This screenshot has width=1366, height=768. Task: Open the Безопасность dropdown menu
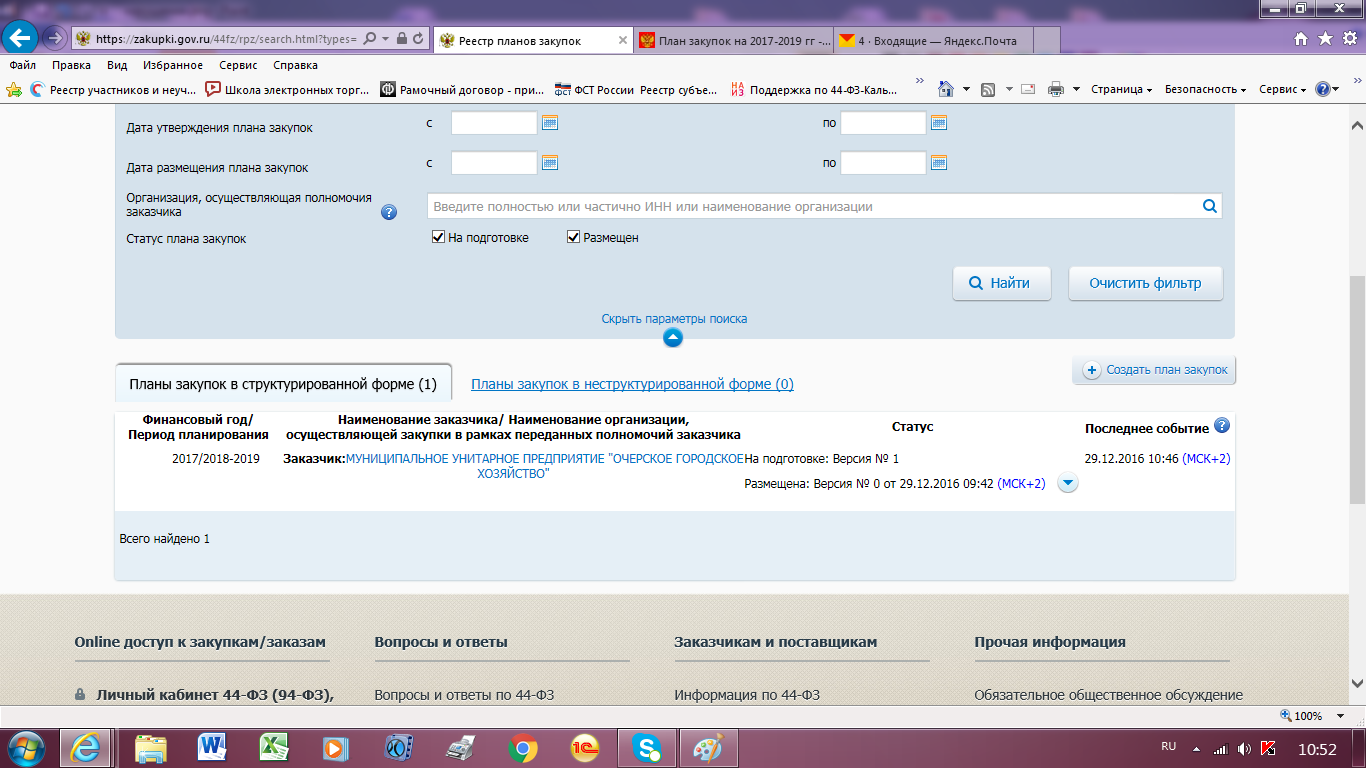point(1204,89)
